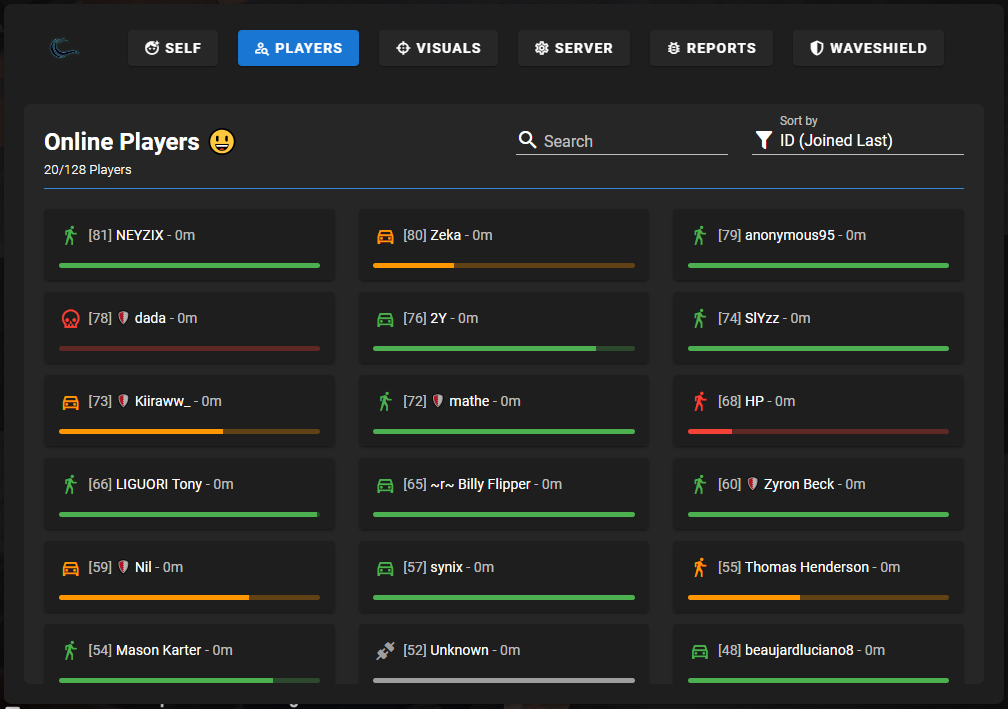This screenshot has width=1008, height=709.
Task: Click the orange car icon on Zeka's card
Action: tap(384, 235)
